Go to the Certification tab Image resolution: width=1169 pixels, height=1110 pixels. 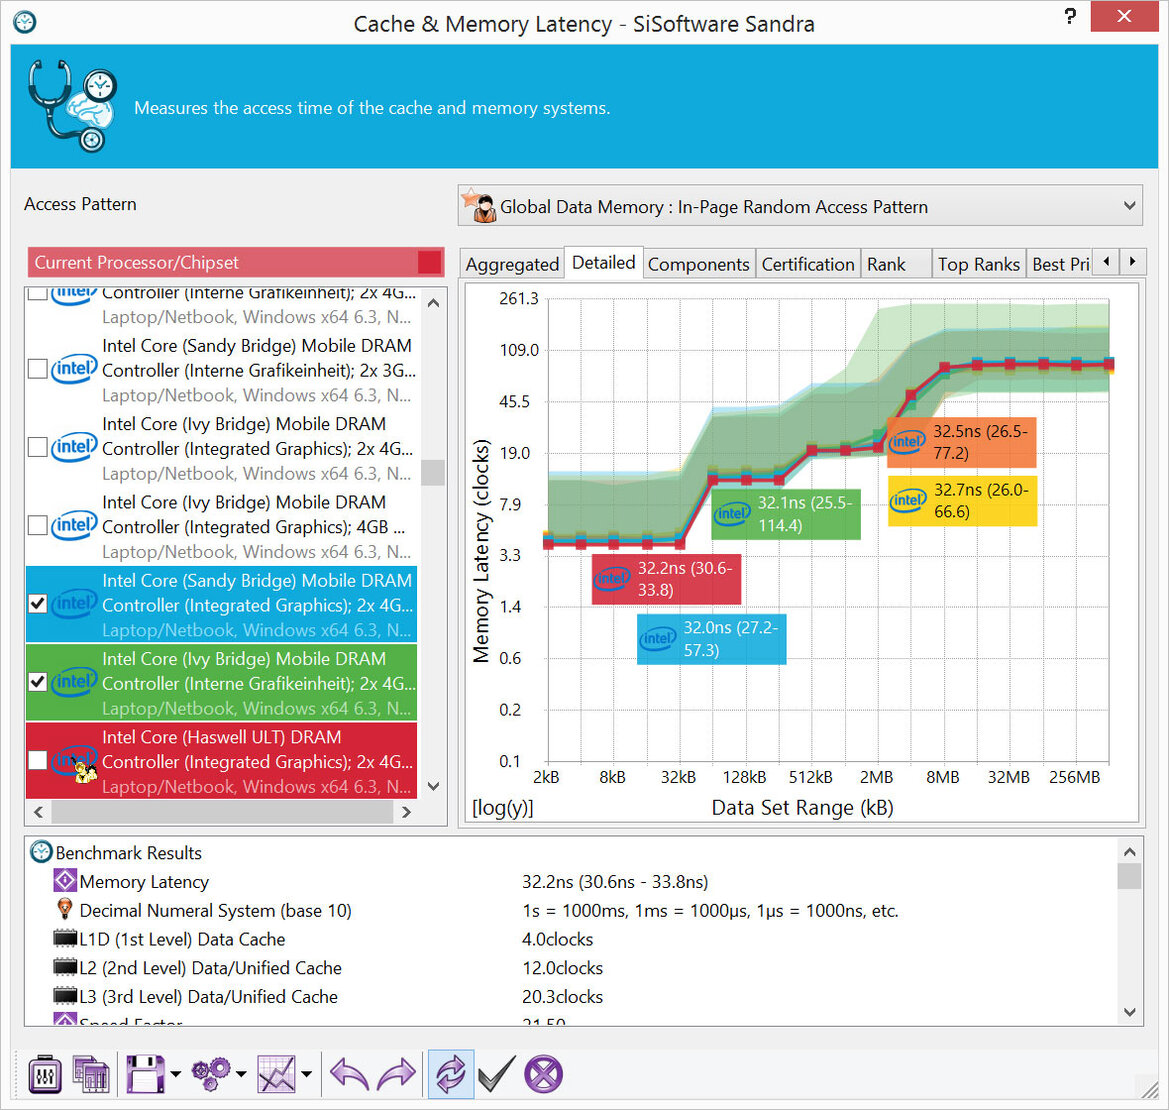pos(808,265)
